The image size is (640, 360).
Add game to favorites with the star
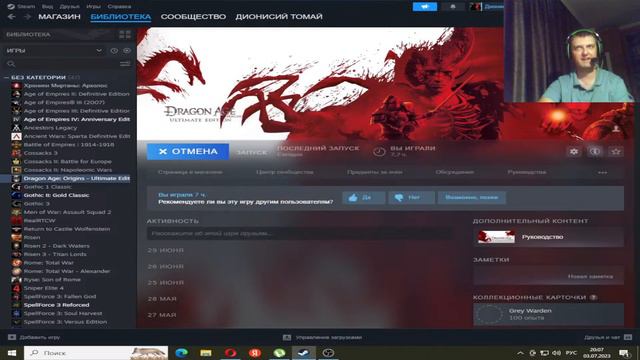pyautogui.click(x=616, y=152)
